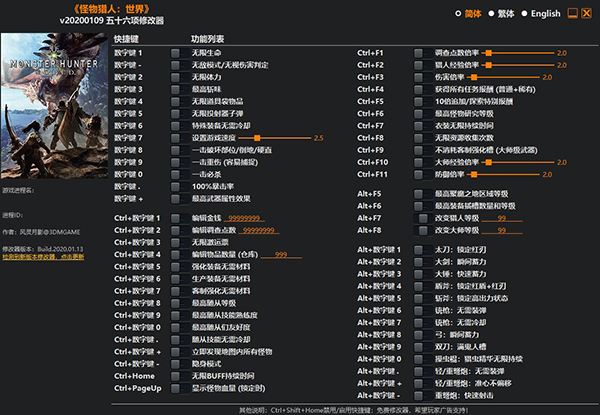Turn on 隐身模式 checkbox

[176, 363]
